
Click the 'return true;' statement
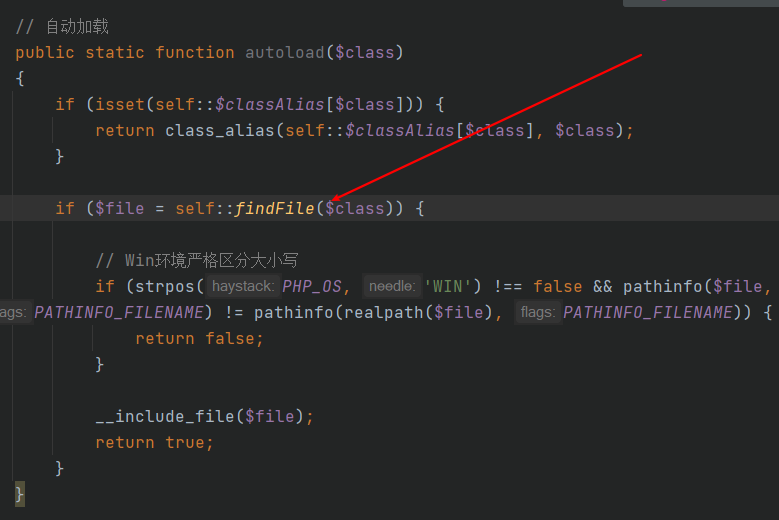(x=155, y=443)
